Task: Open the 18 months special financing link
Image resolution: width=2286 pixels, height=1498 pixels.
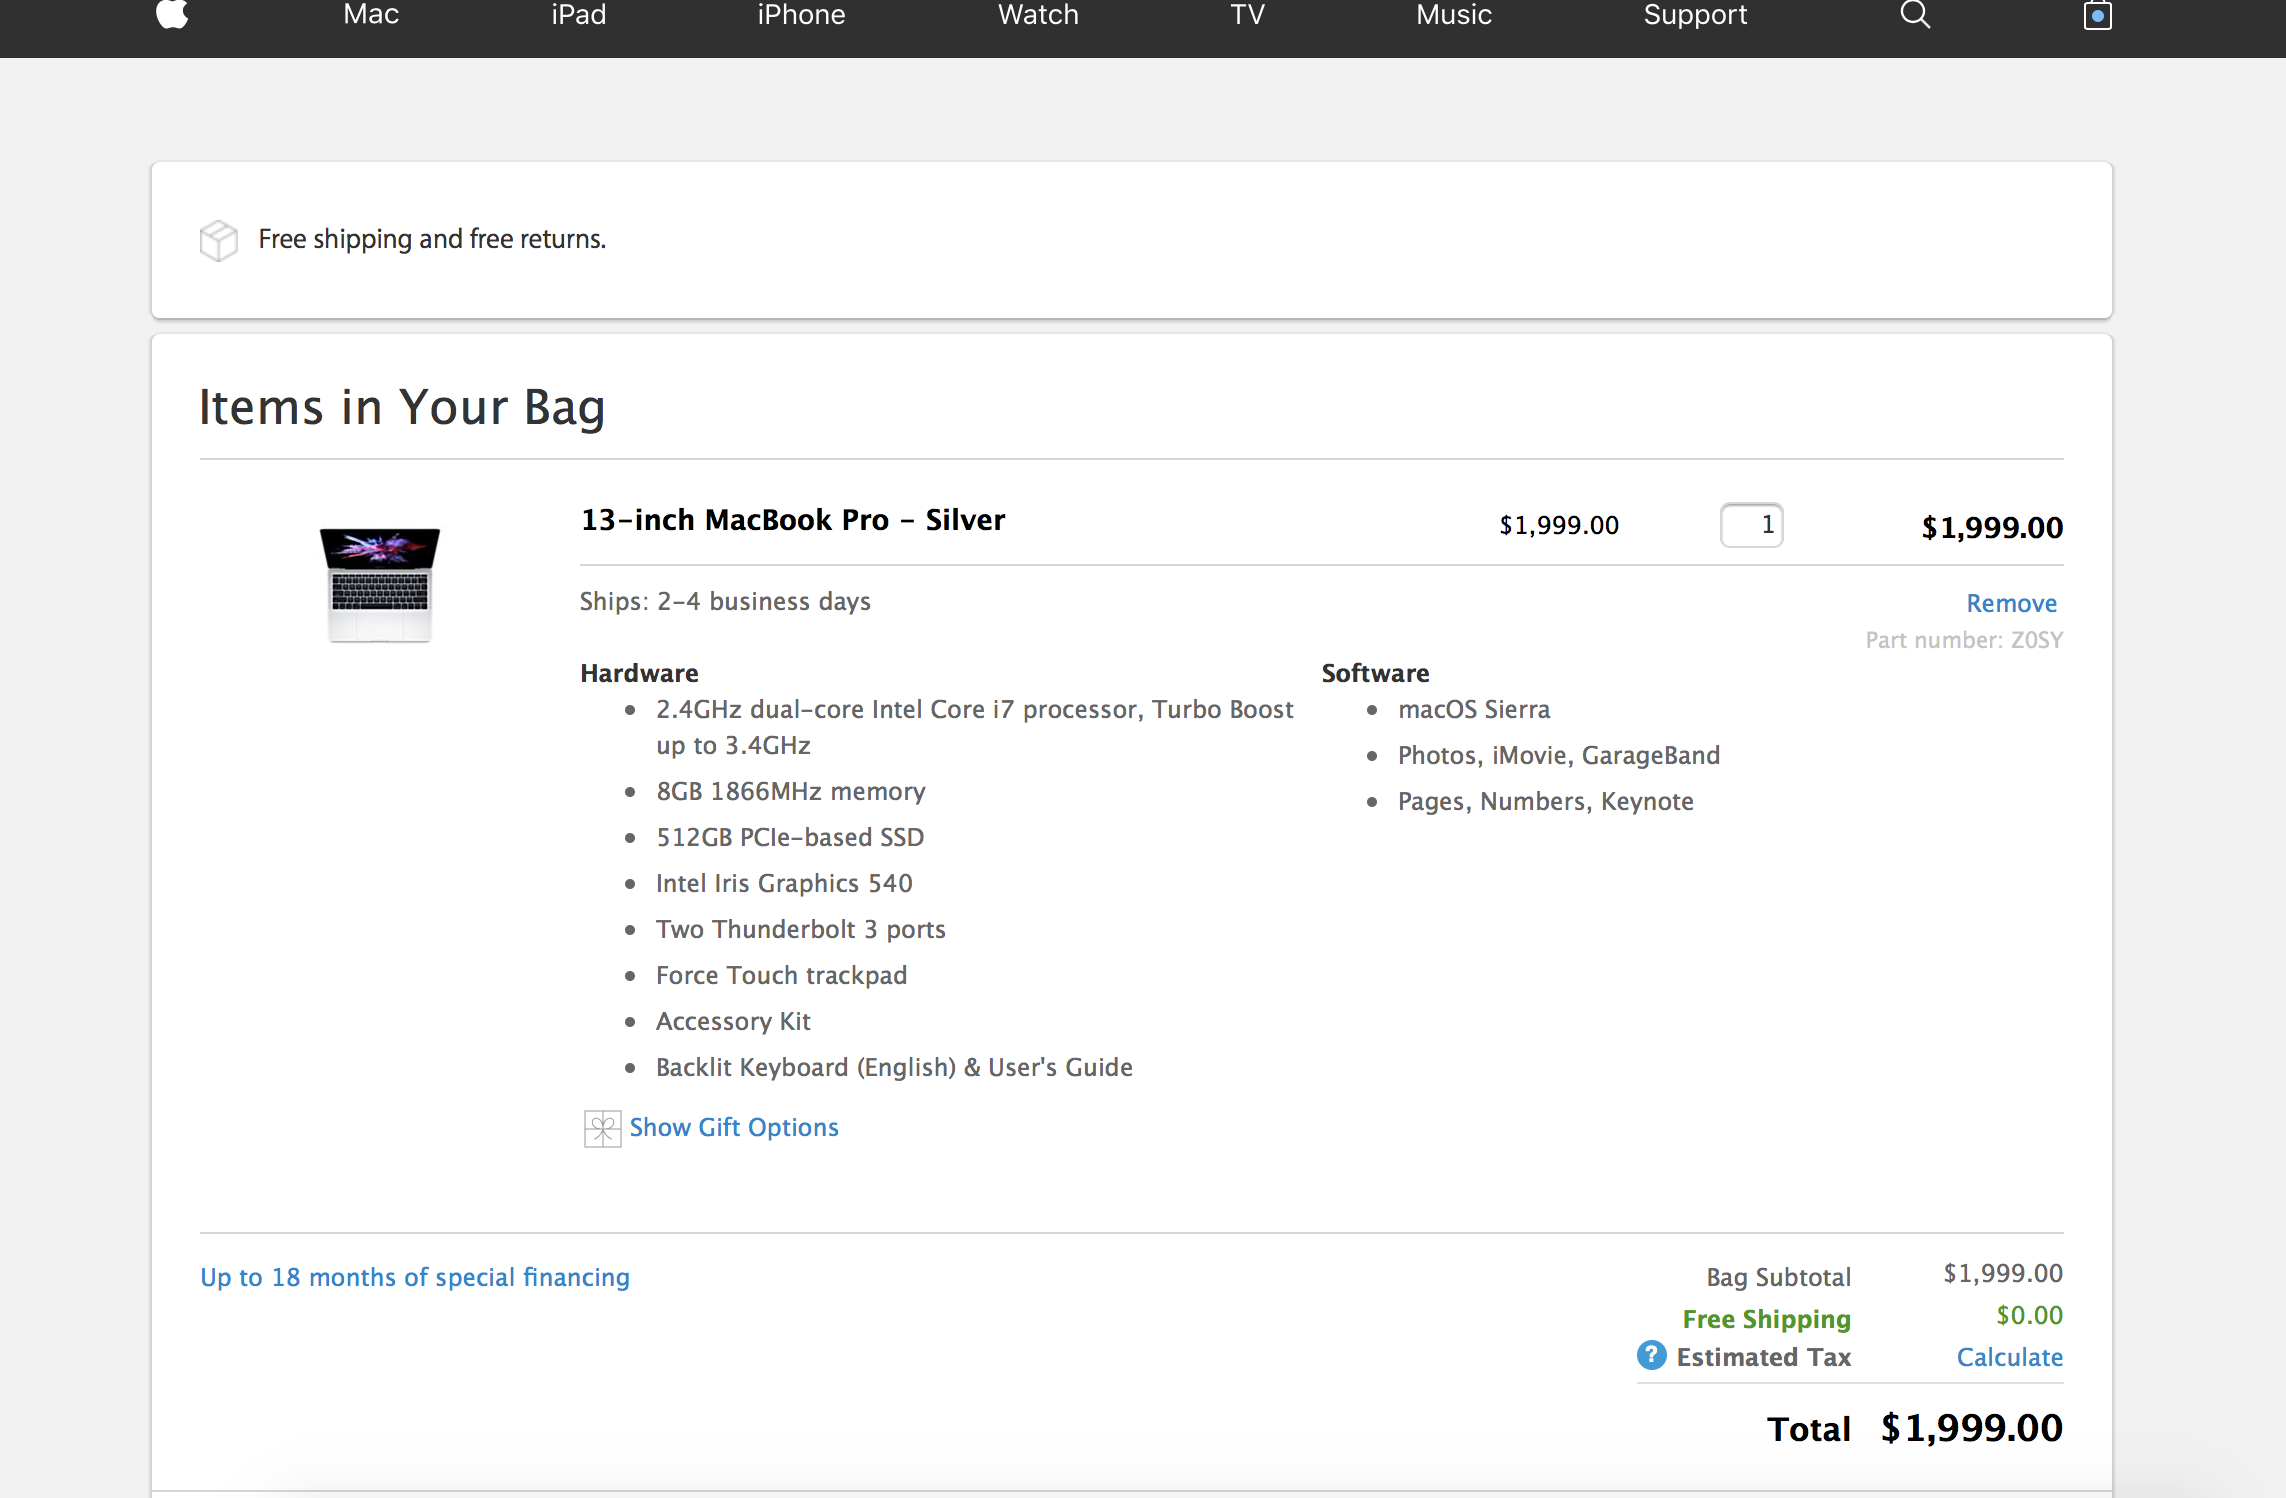Action: 415,1277
